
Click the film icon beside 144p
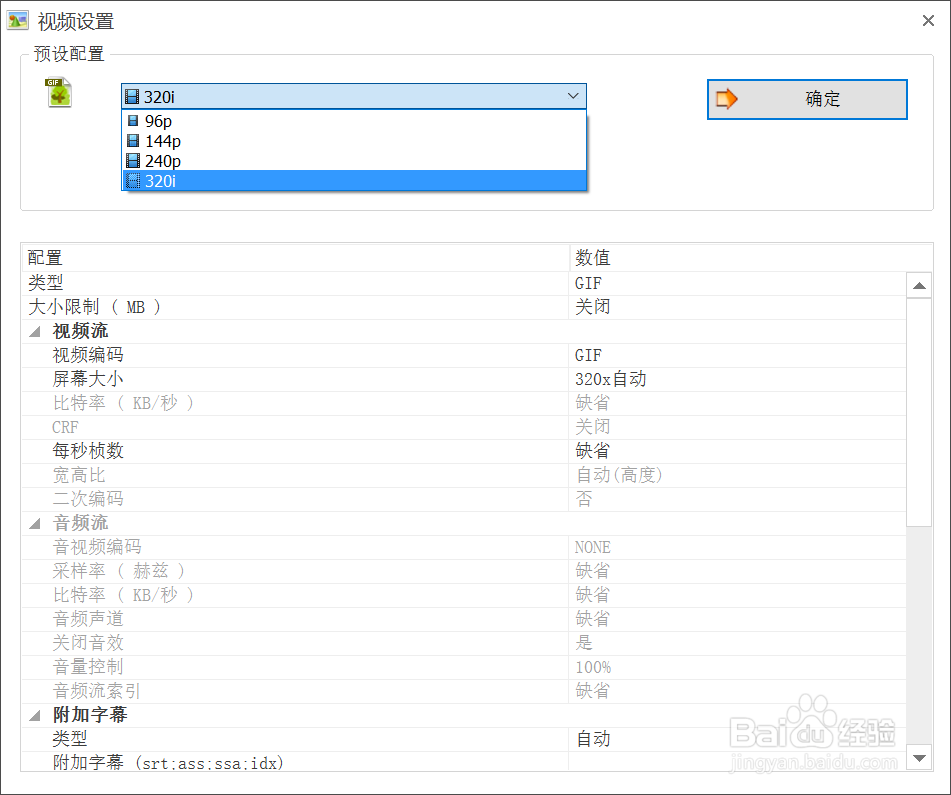(133, 141)
